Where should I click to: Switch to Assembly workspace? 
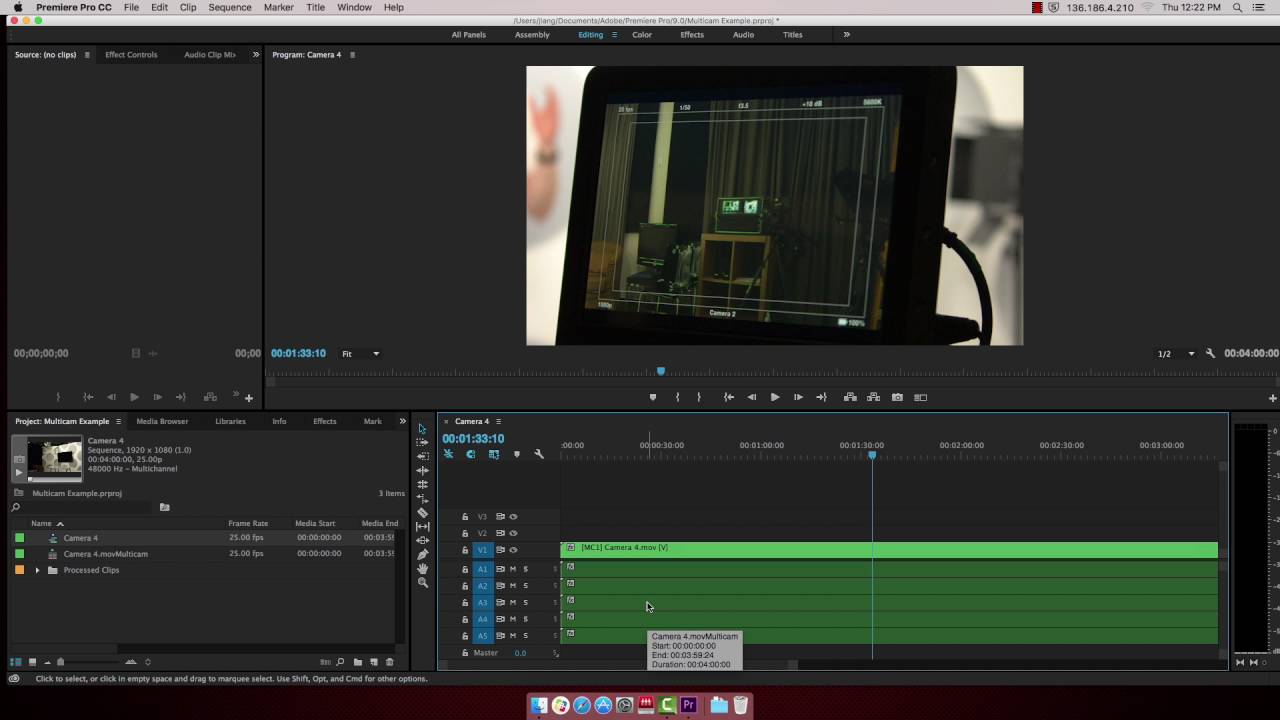532,35
